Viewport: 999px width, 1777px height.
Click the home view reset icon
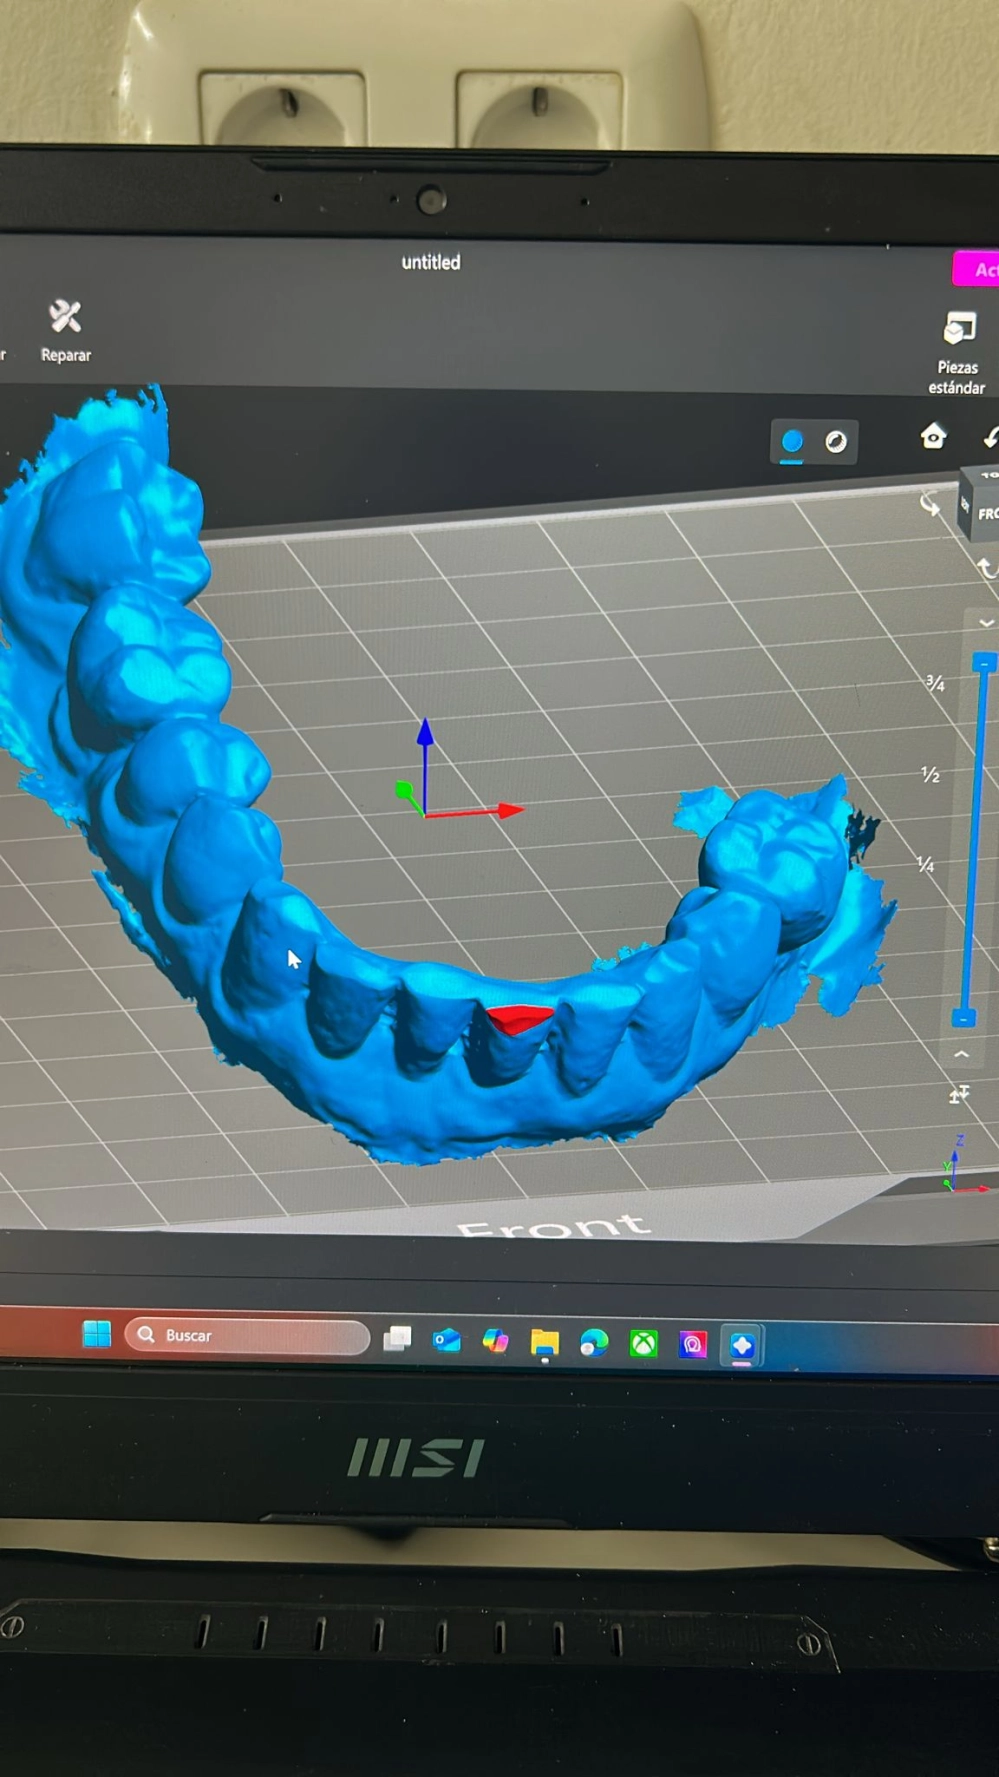pyautogui.click(x=933, y=436)
